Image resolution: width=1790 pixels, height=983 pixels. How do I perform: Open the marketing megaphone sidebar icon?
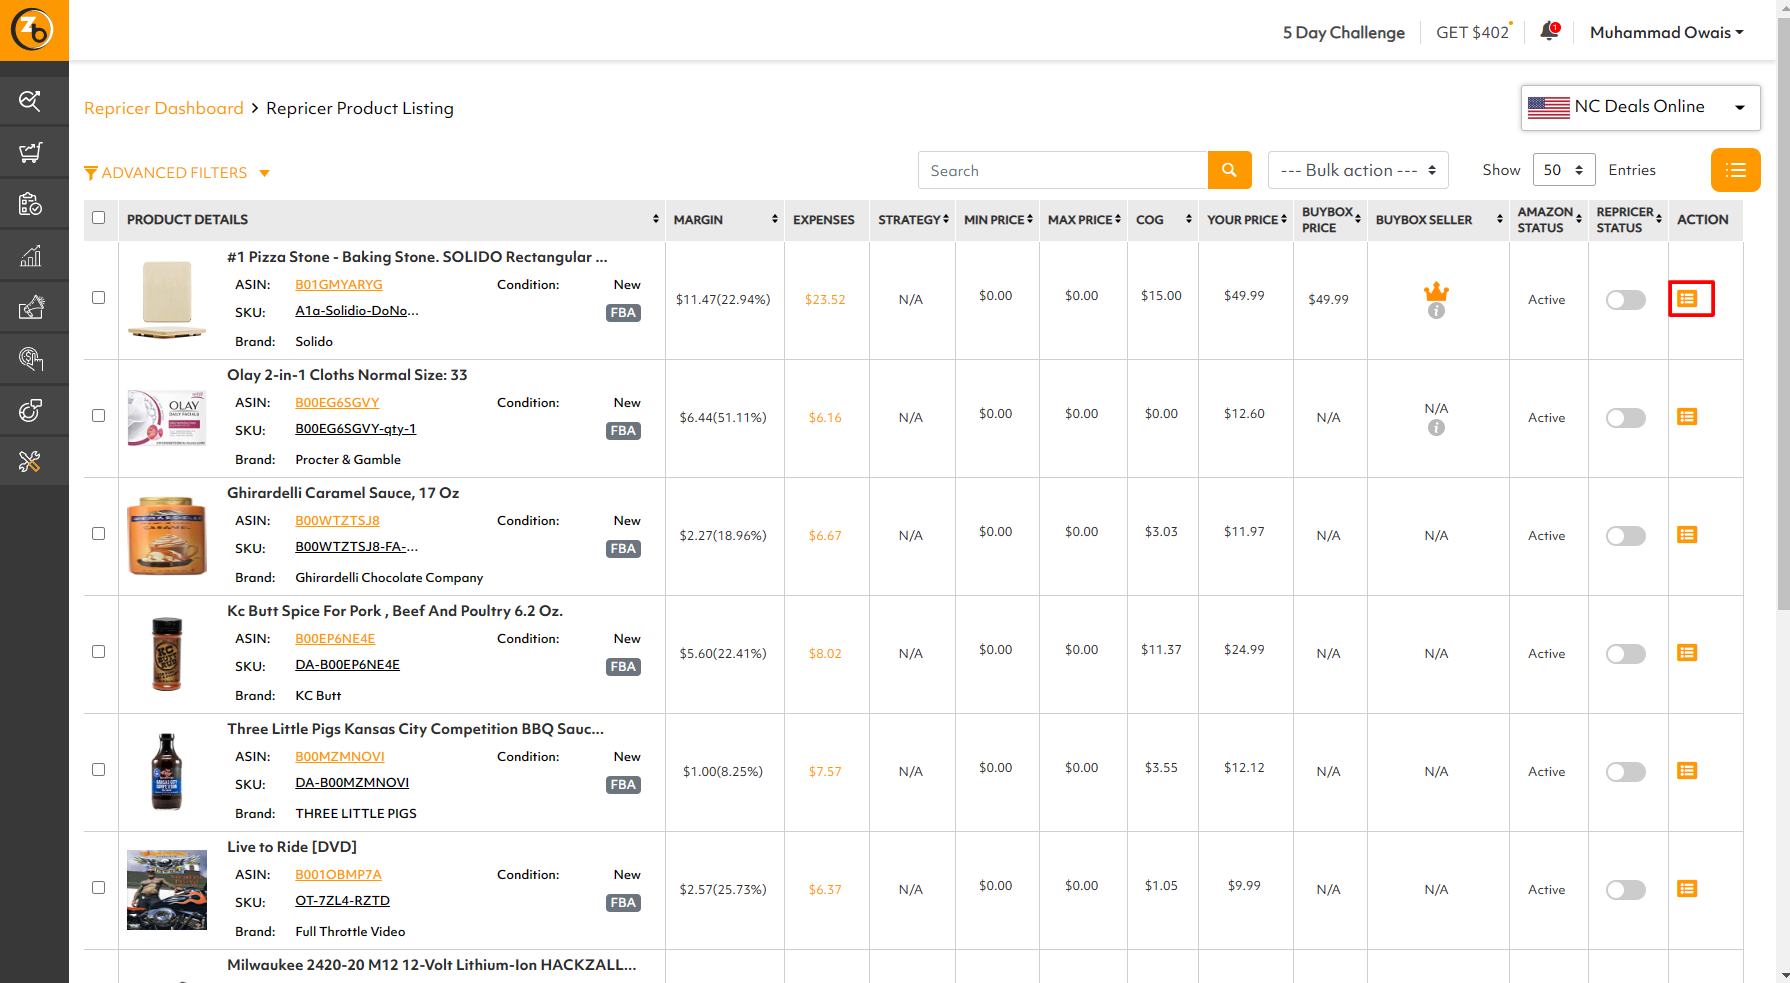coord(31,307)
